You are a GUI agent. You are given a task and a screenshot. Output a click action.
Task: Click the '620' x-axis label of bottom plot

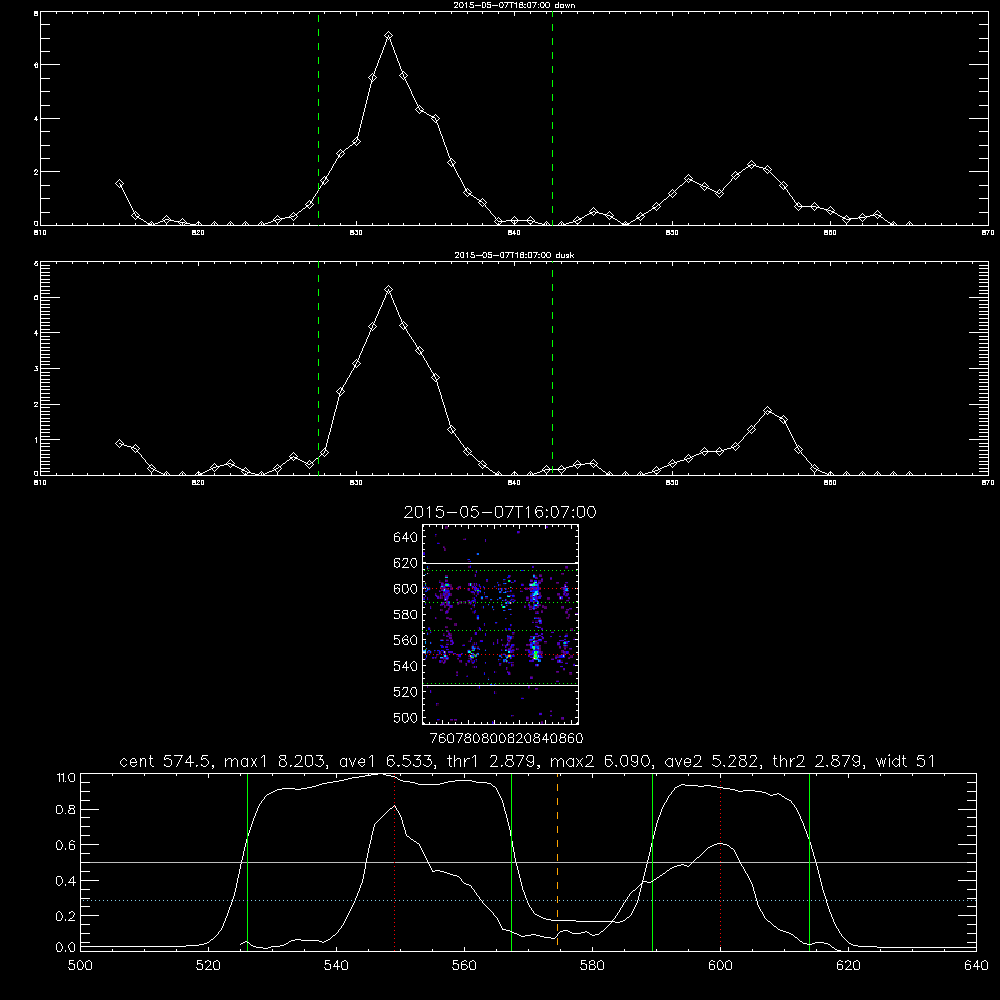(x=848, y=966)
